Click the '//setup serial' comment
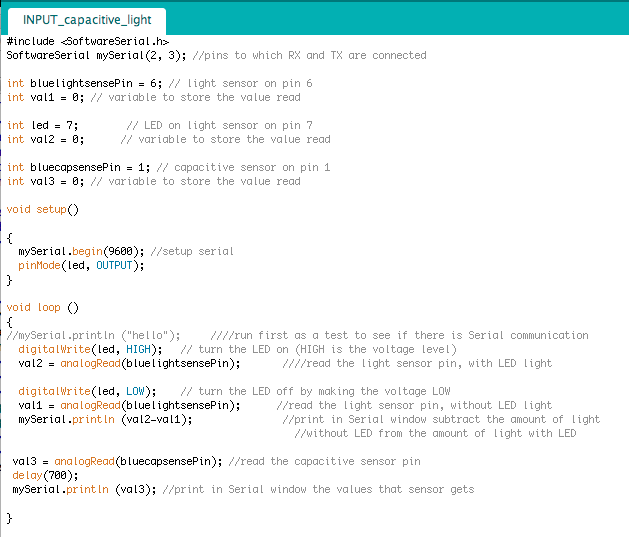The image size is (629, 537). coord(192,251)
